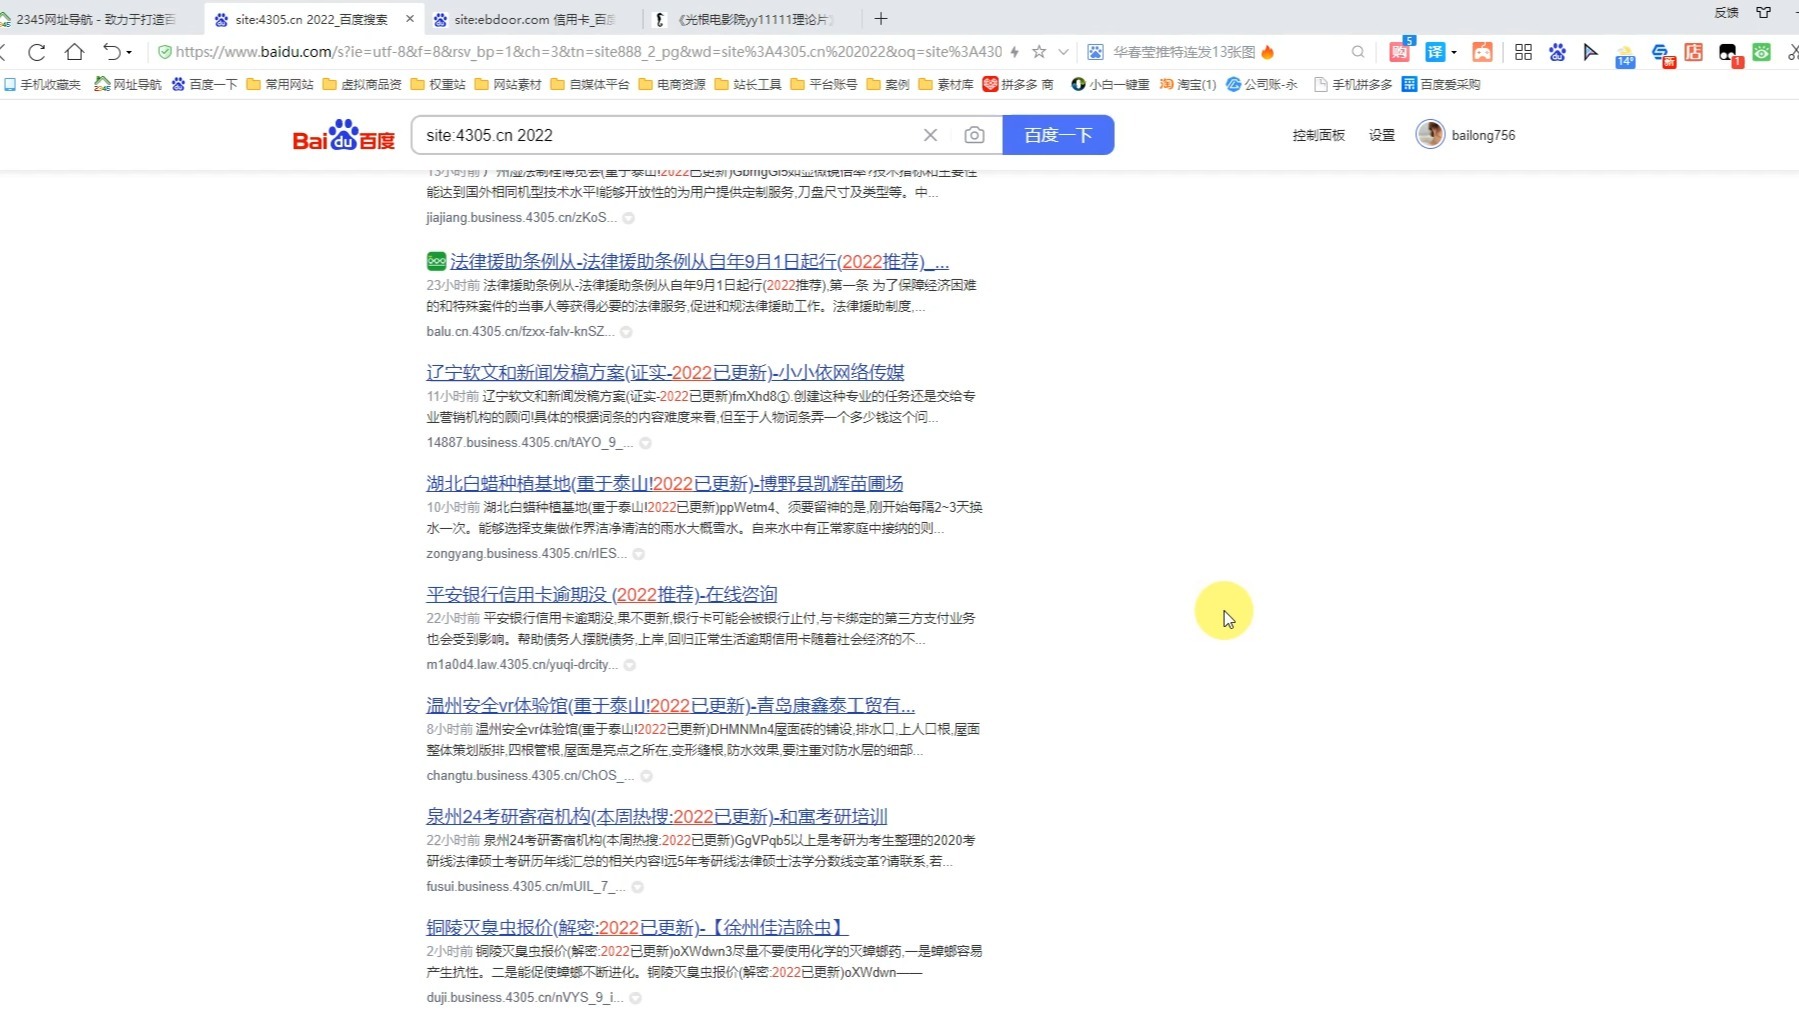Reload the current page
Image resolution: width=1799 pixels, height=1011 pixels.
(37, 52)
